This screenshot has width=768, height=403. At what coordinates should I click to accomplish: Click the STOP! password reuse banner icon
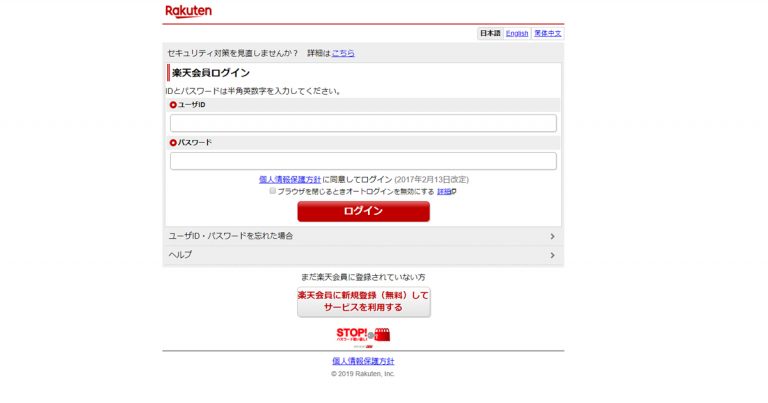[x=363, y=335]
